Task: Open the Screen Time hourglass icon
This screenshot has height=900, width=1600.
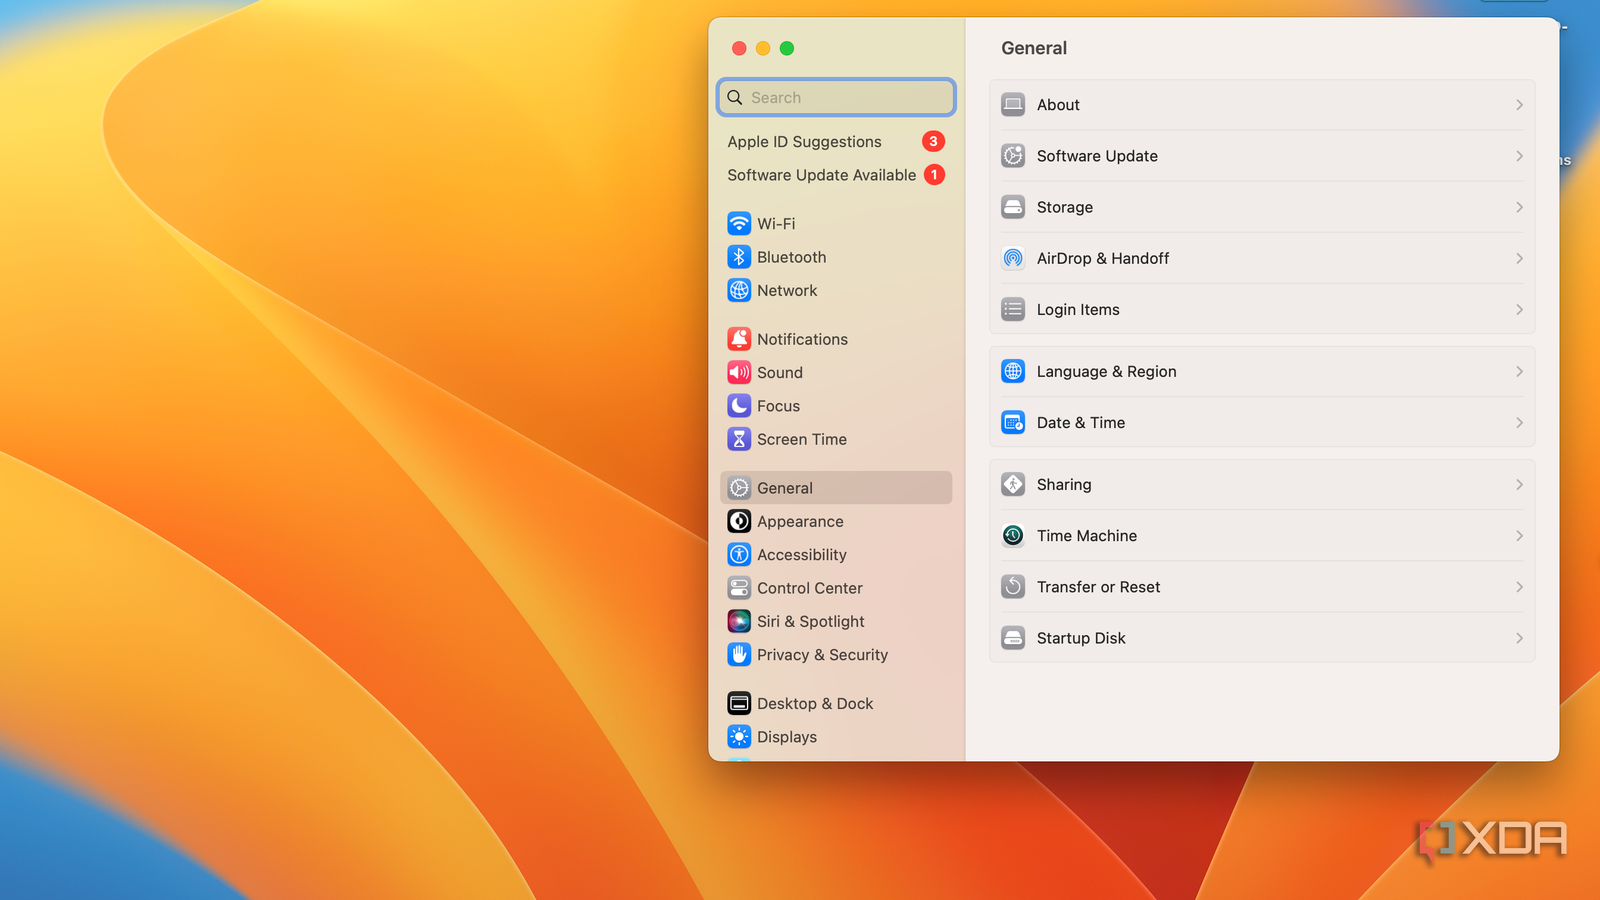Action: click(x=739, y=439)
